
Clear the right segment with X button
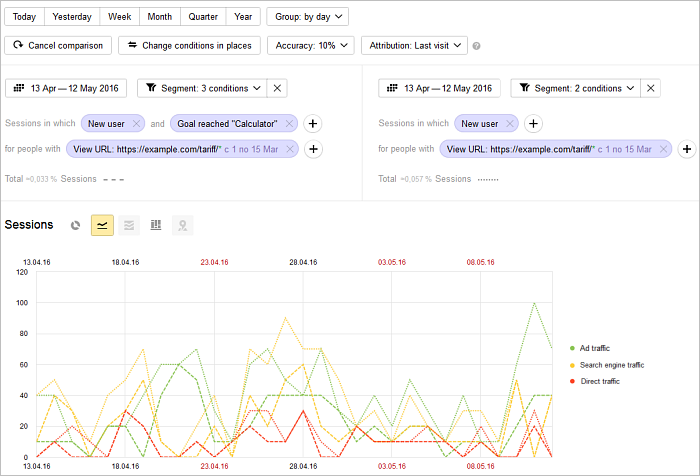[651, 88]
